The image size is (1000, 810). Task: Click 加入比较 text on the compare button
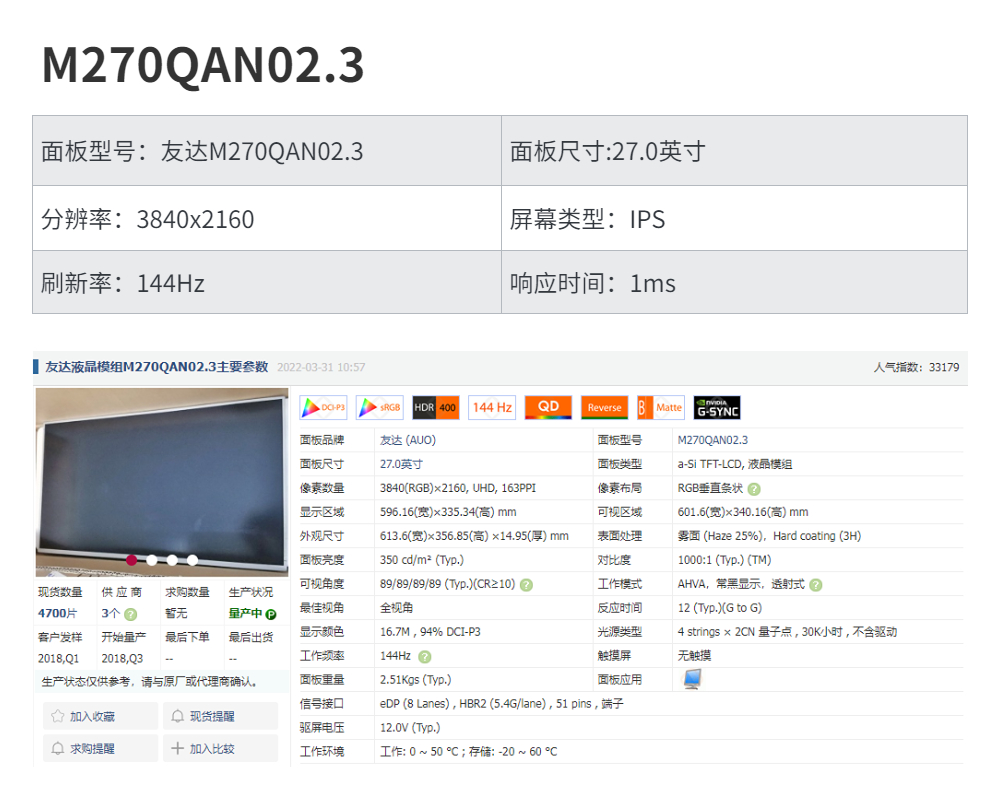[x=212, y=749]
